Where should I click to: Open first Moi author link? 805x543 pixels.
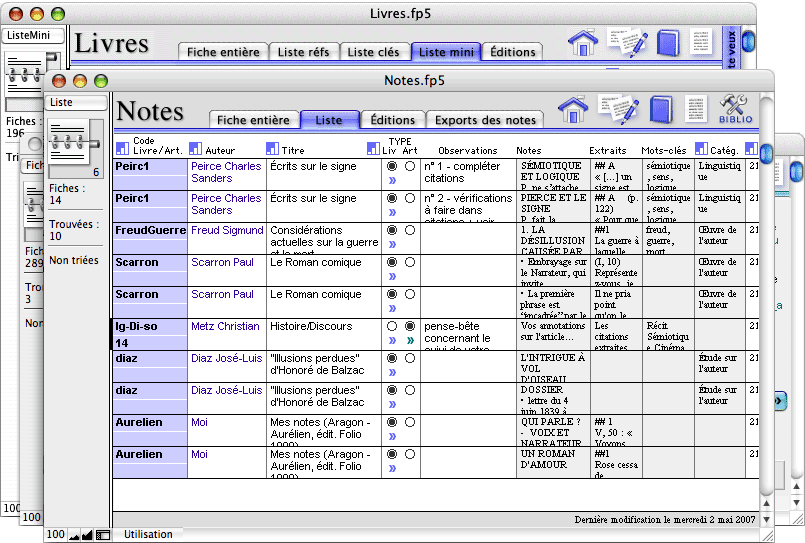click(x=199, y=422)
